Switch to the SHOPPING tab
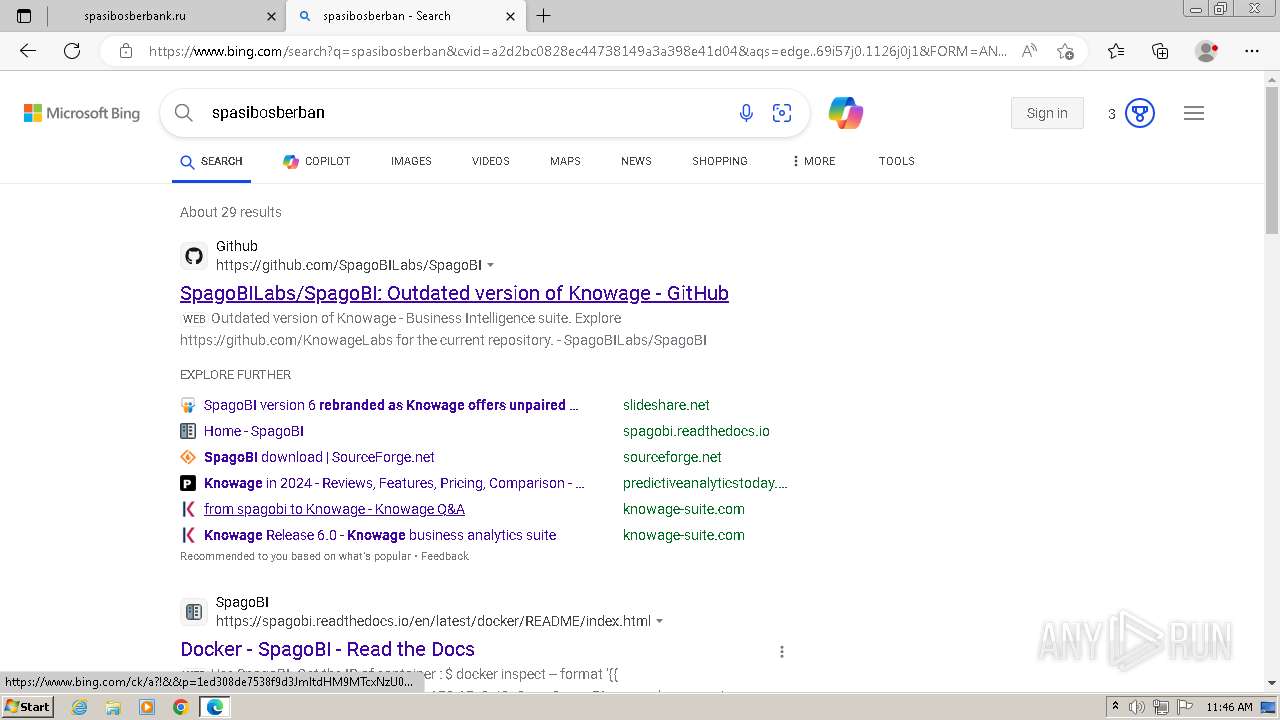 720,161
